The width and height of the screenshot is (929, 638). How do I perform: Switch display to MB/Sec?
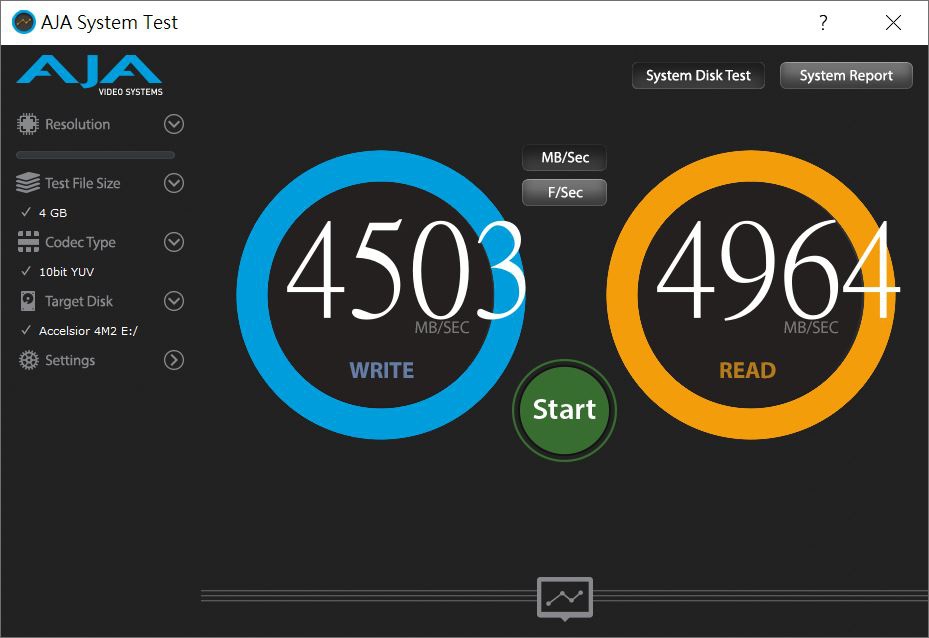(x=565, y=158)
